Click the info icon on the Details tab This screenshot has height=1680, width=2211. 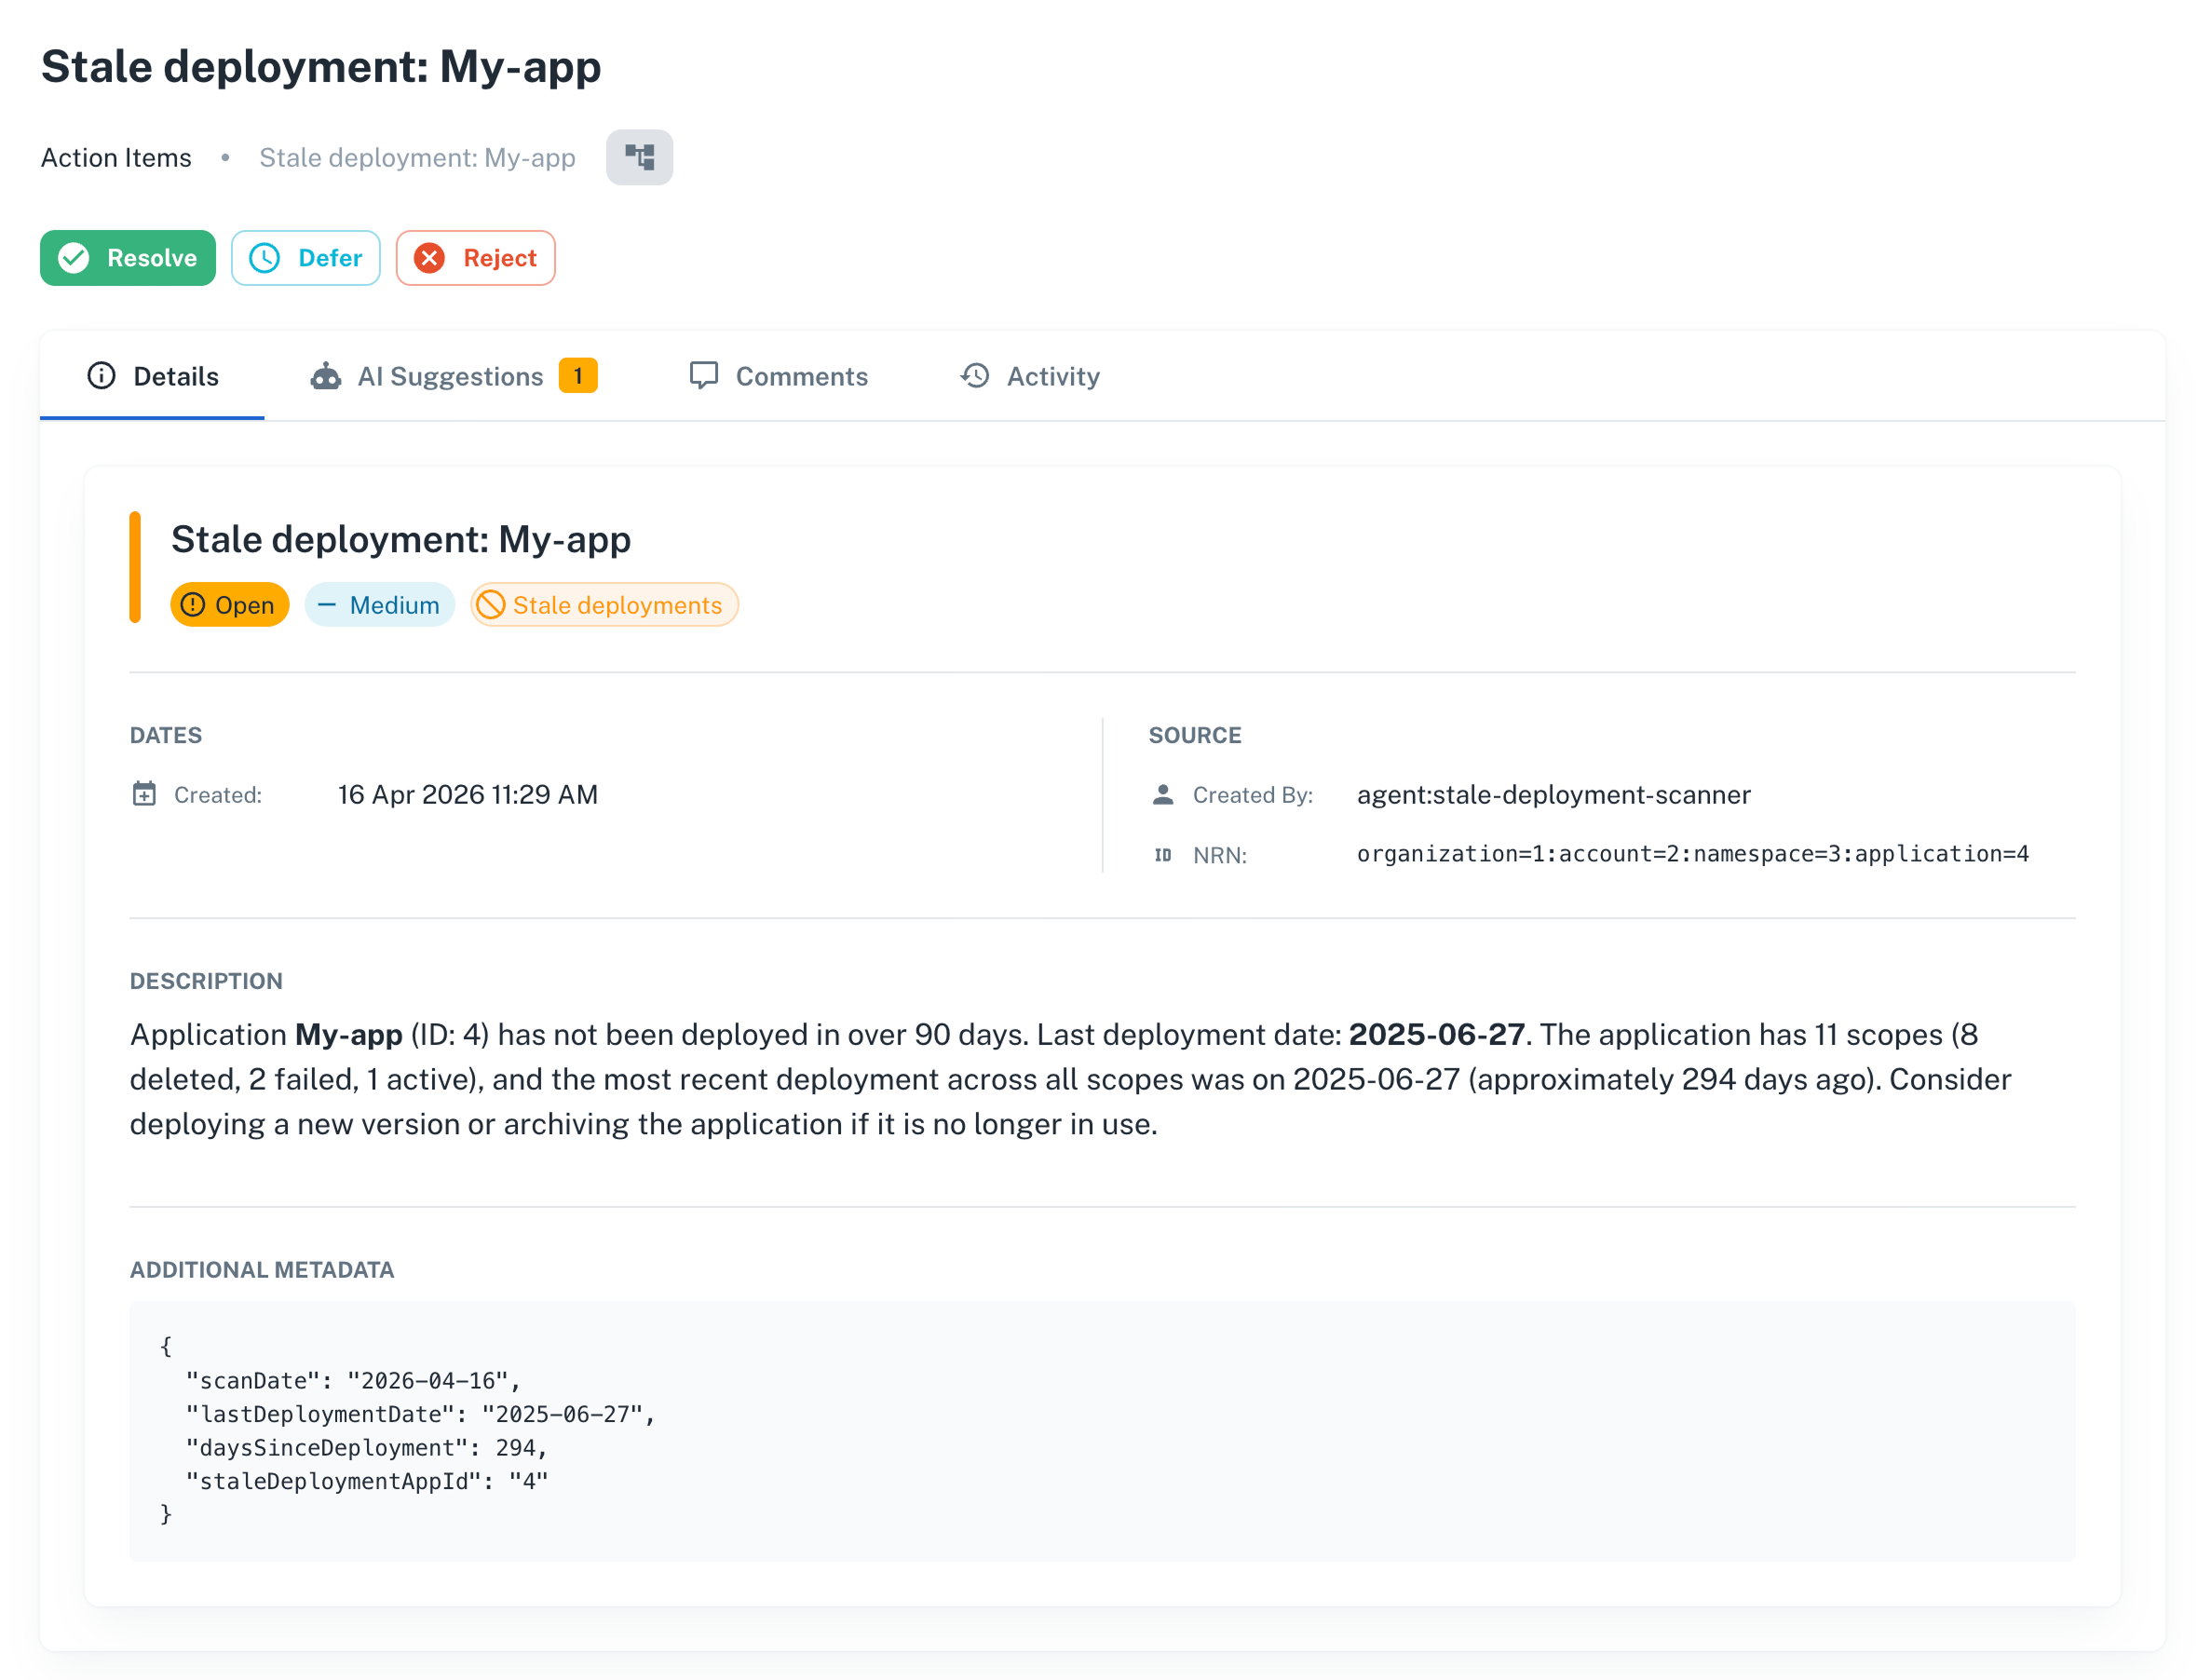tap(101, 376)
